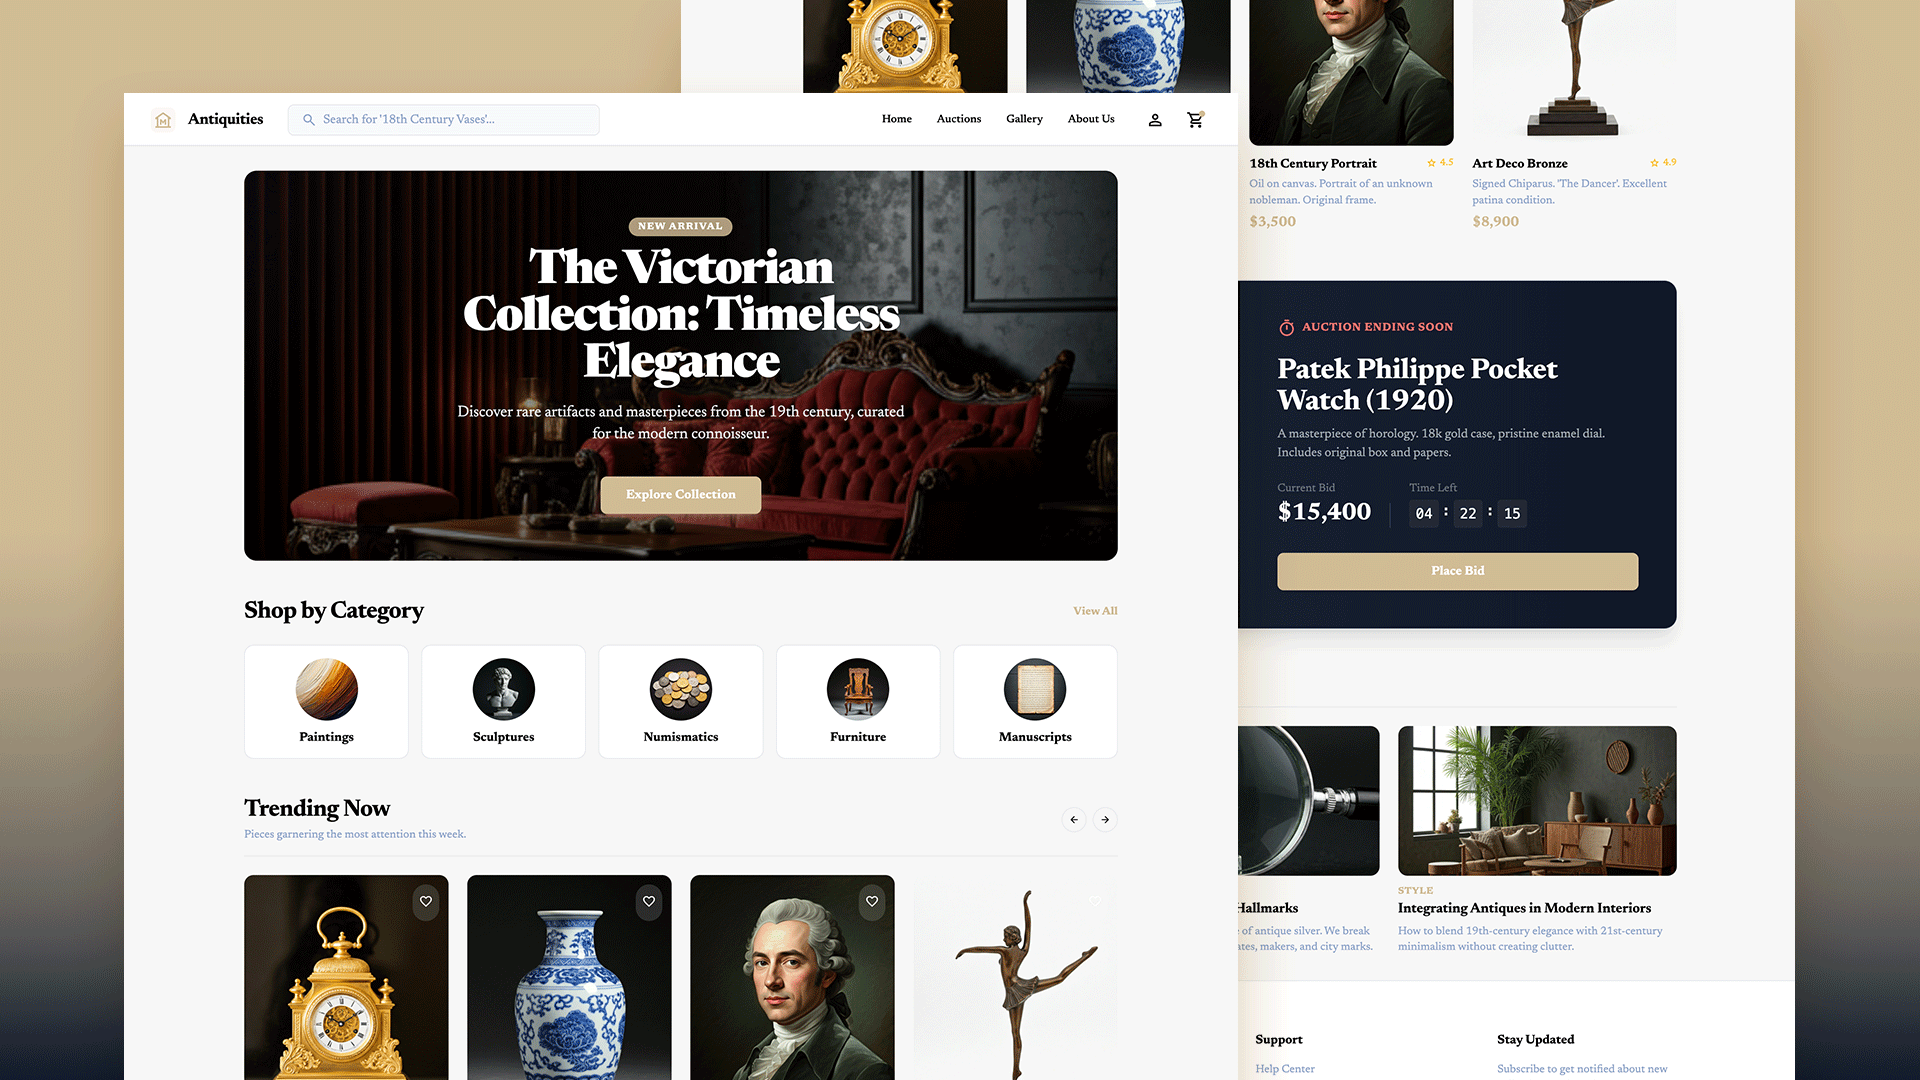The width and height of the screenshot is (1920, 1080).
Task: Go to previous trending items arrow
Action: [x=1074, y=820]
